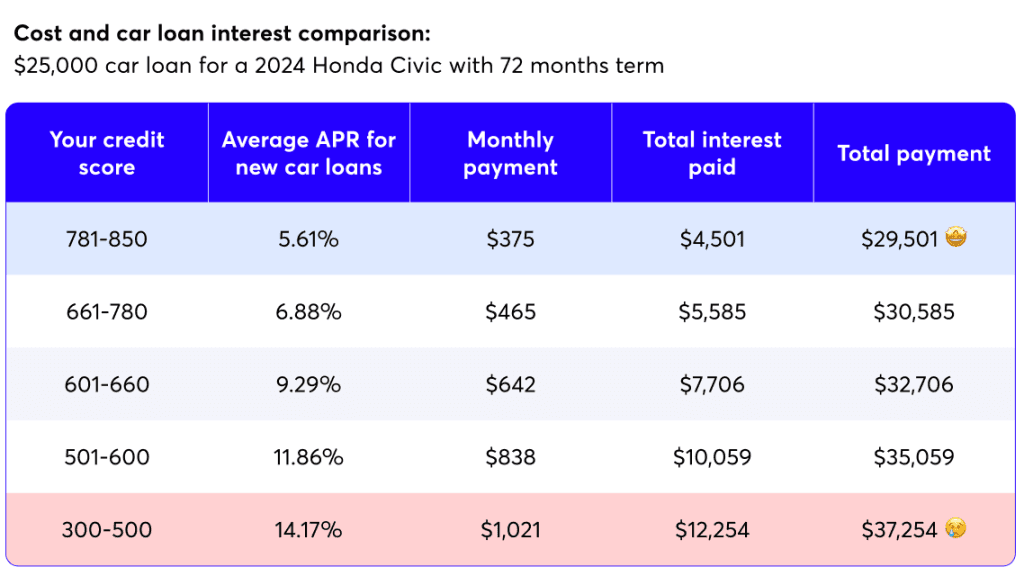This screenshot has height=576, width=1024.
Task: Select the $7,706 total interest cell
Action: click(712, 385)
